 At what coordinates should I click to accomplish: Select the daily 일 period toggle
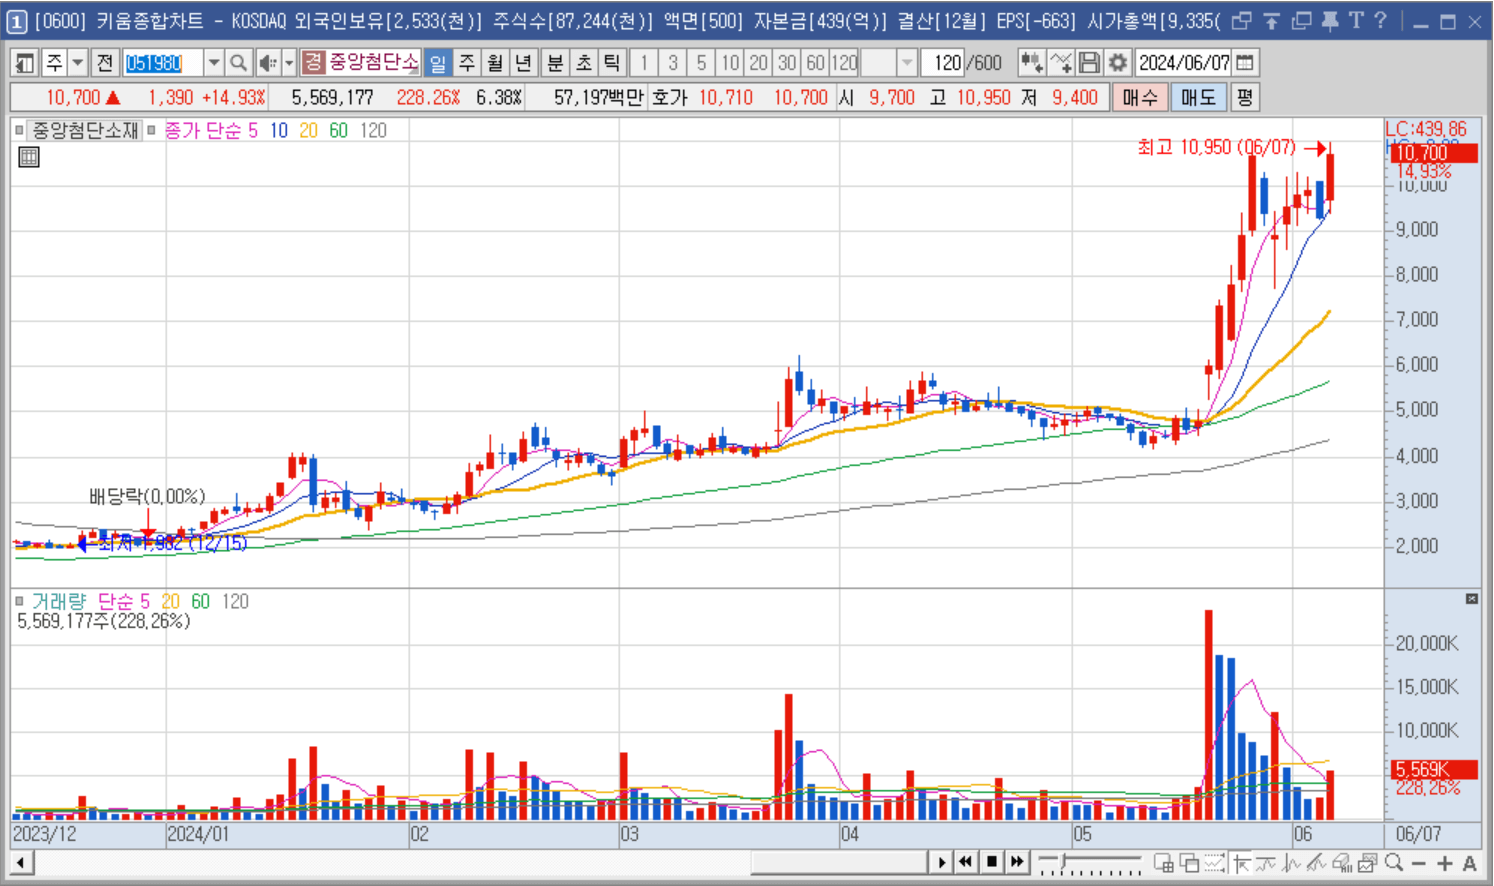point(438,63)
